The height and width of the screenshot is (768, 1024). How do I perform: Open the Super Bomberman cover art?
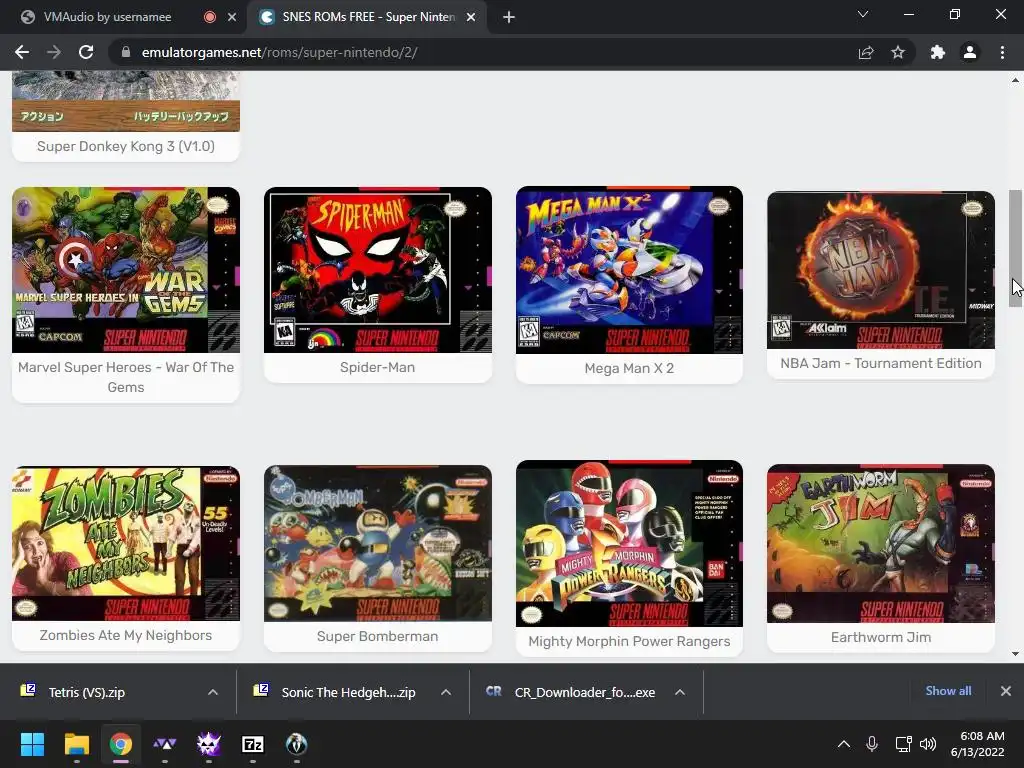click(x=377, y=543)
